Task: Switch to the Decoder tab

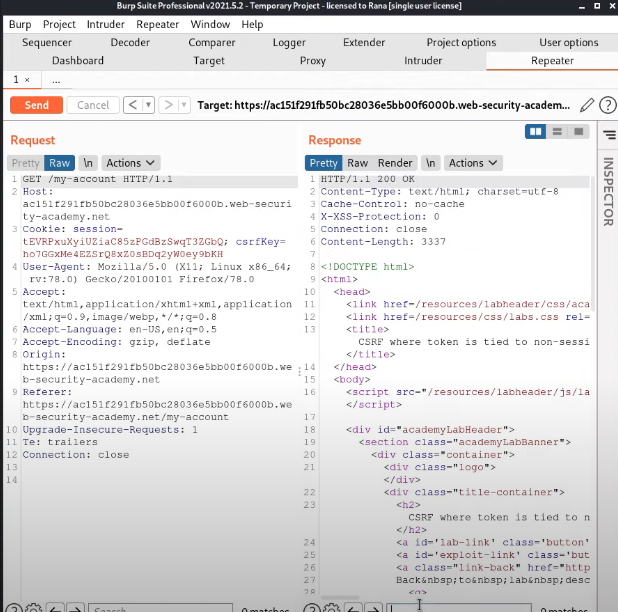Action: (x=130, y=43)
